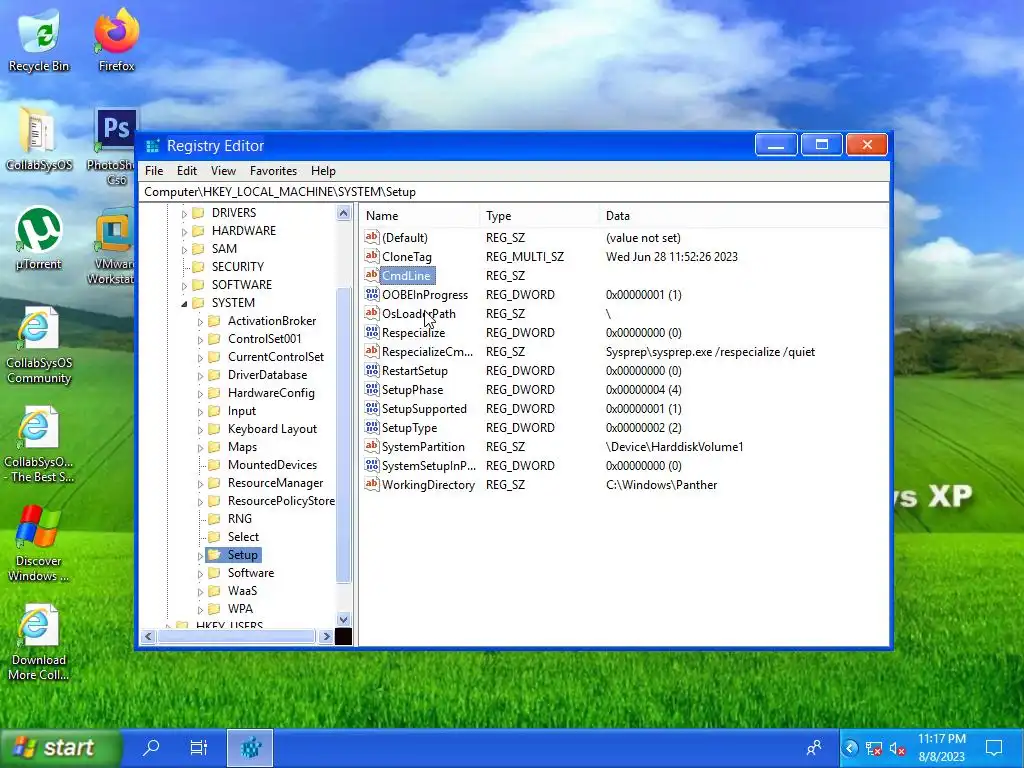Click the CloneTag value string icon

point(372,256)
